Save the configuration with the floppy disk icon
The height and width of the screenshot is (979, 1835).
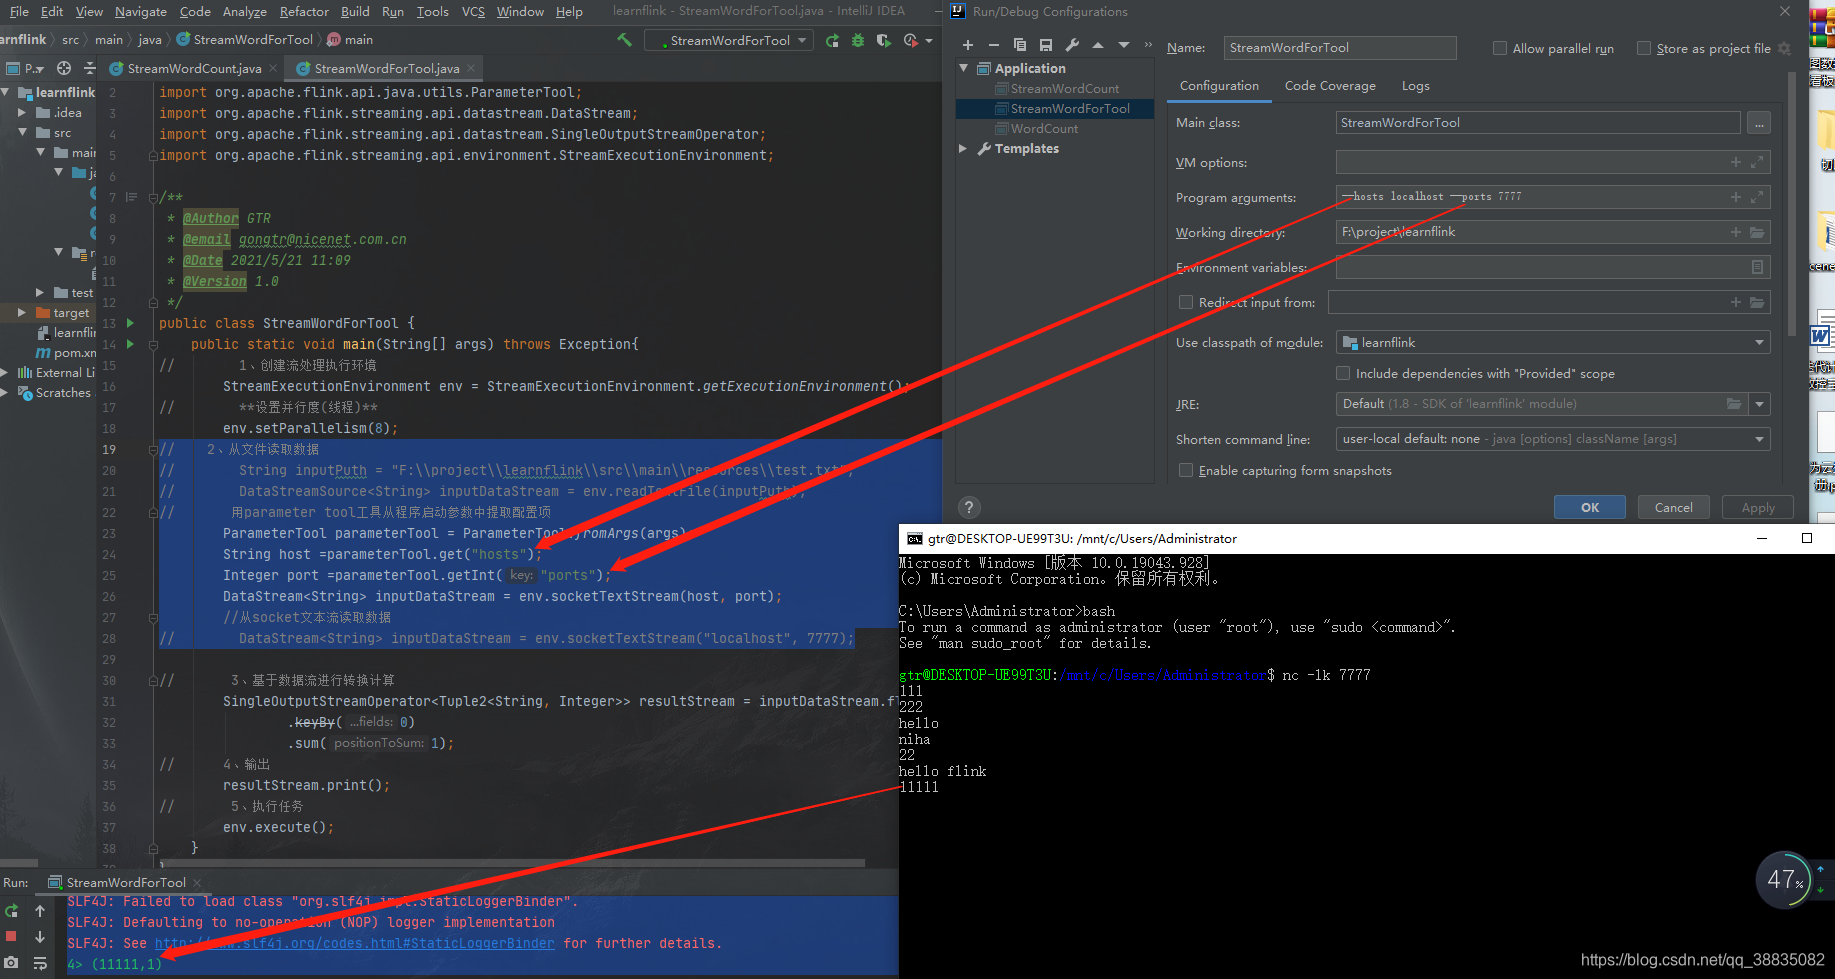click(1045, 45)
